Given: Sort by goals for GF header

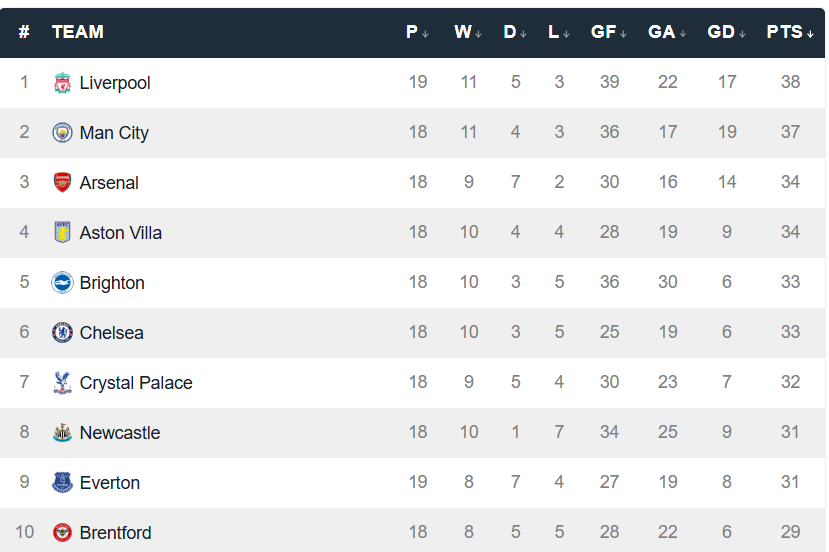Looking at the screenshot, I should coord(608,32).
